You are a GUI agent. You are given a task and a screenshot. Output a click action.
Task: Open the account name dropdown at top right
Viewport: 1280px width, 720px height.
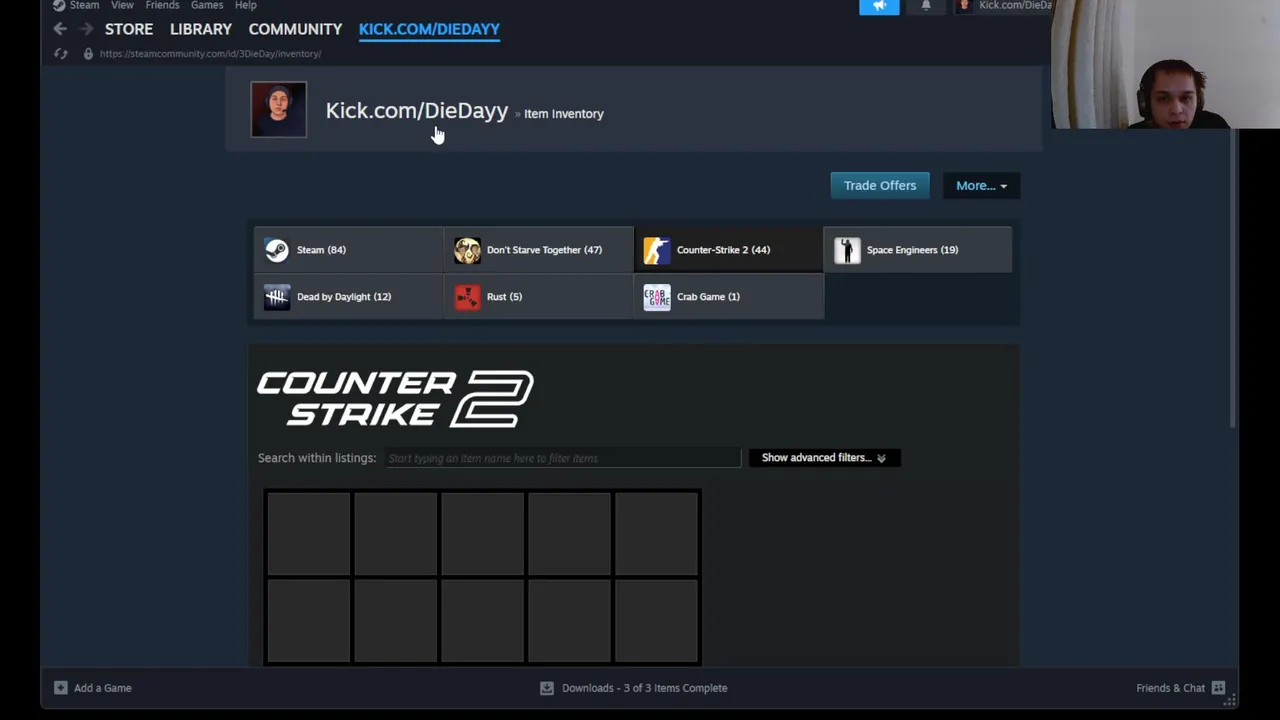pyautogui.click(x=1015, y=5)
